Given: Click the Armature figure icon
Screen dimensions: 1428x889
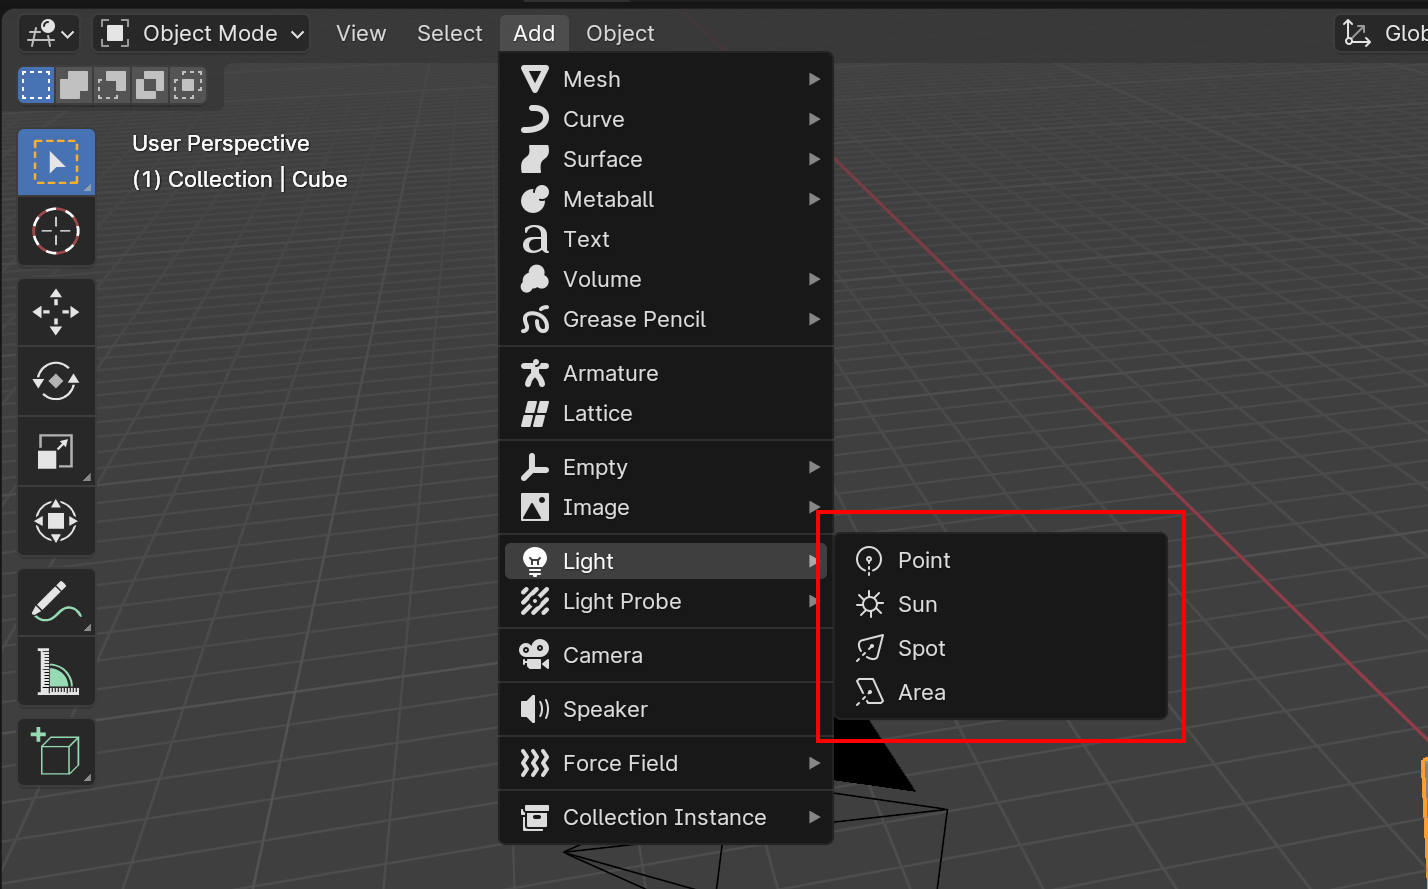Looking at the screenshot, I should coord(535,373).
